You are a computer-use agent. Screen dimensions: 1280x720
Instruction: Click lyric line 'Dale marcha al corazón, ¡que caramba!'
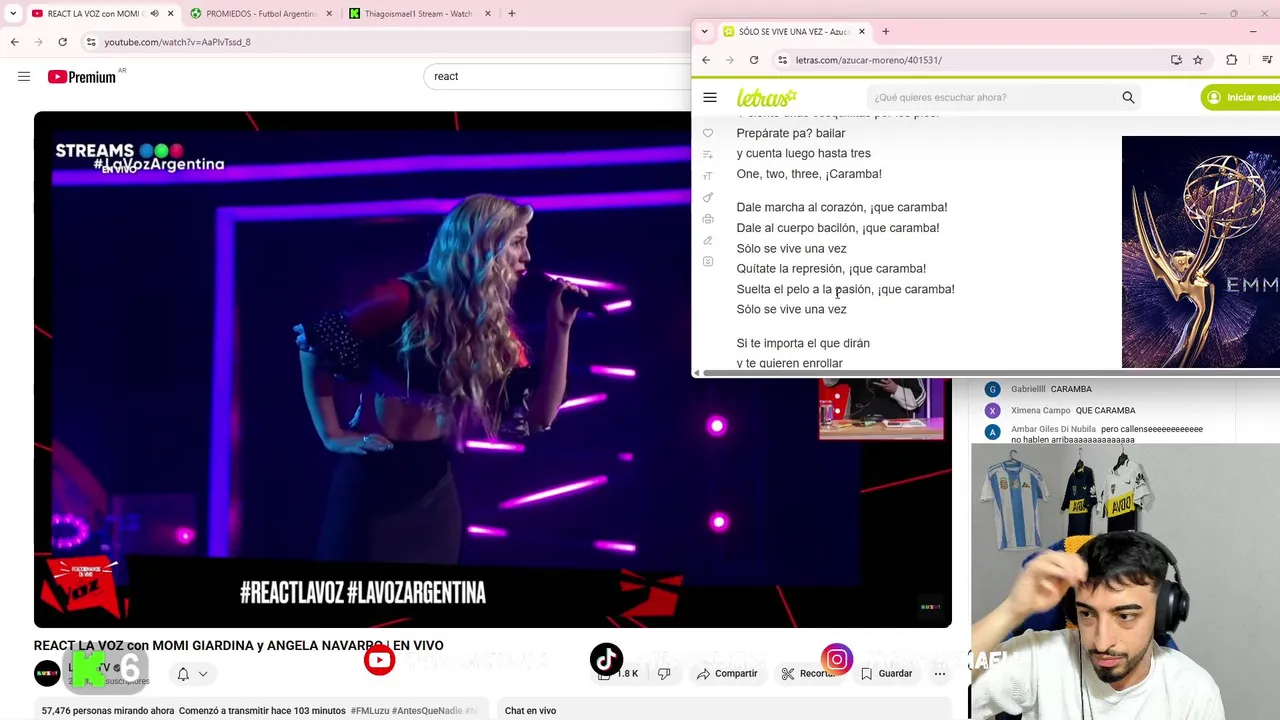coord(842,208)
